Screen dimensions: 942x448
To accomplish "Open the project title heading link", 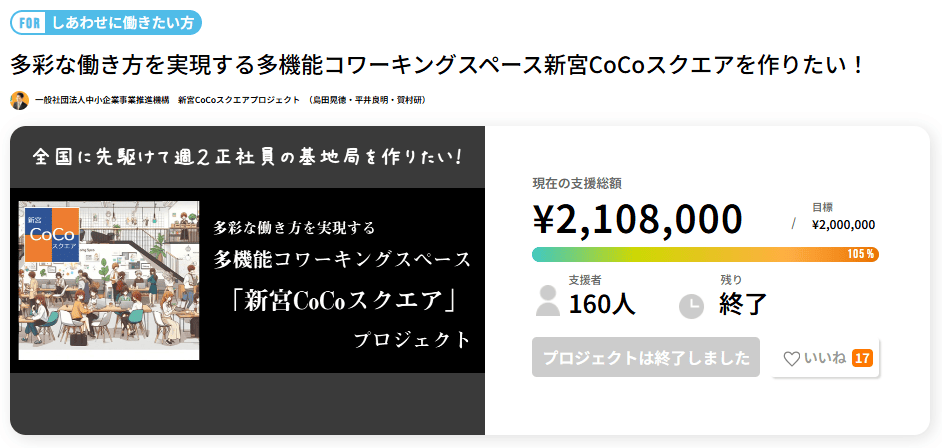I will [x=437, y=64].
